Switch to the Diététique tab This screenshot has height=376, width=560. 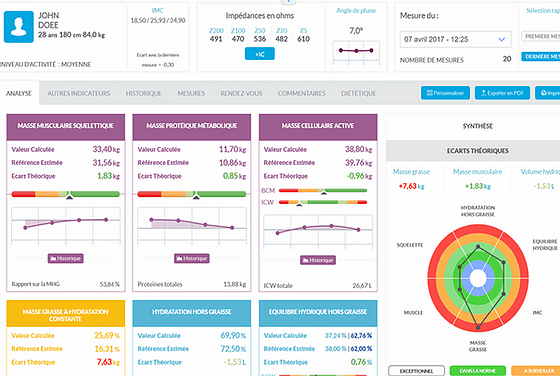point(358,93)
